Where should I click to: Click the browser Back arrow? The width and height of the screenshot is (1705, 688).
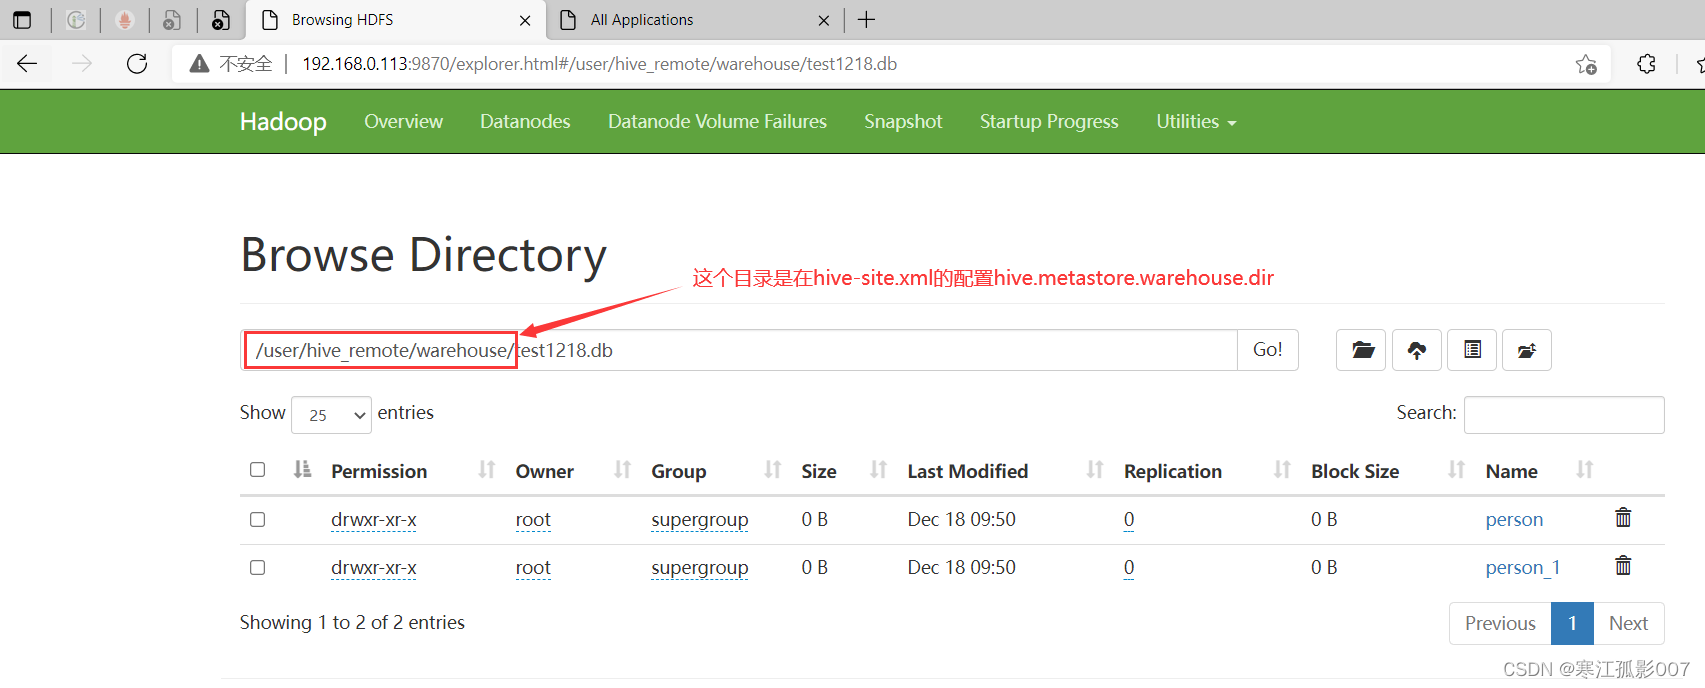tap(27, 64)
